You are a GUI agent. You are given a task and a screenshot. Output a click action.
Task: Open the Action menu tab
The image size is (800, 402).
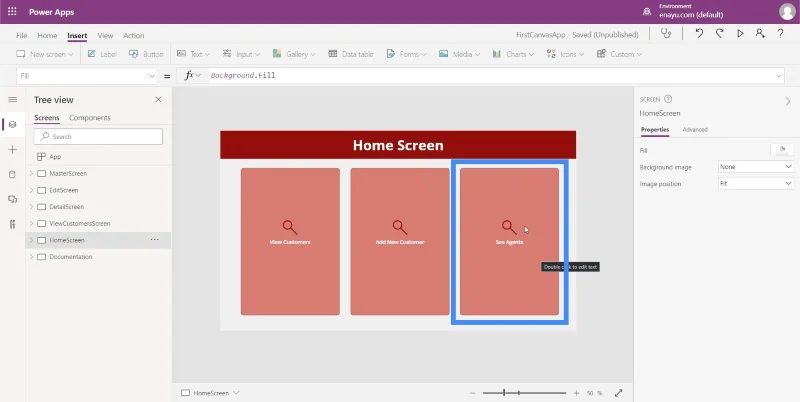(x=134, y=36)
